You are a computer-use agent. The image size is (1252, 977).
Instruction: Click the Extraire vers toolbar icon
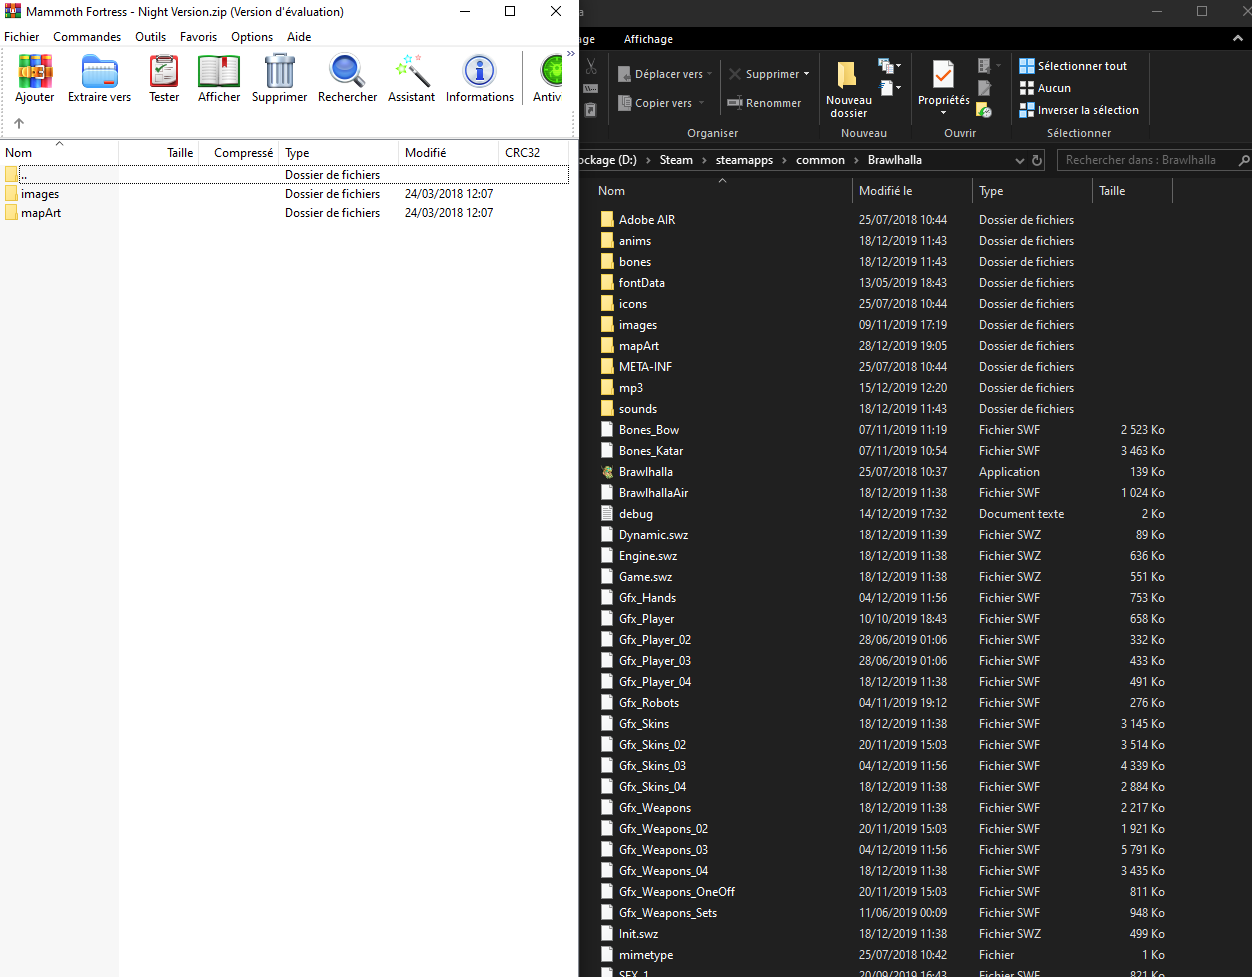pyautogui.click(x=99, y=71)
